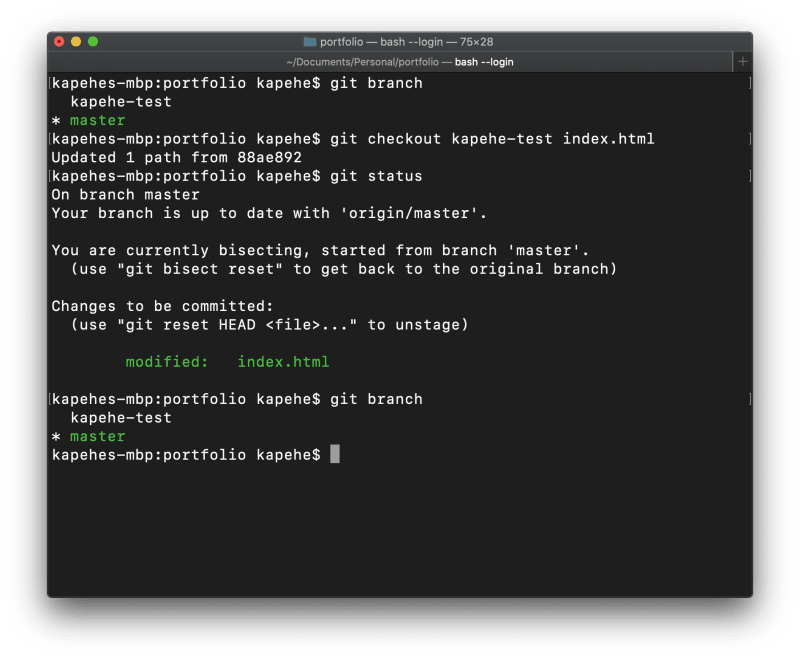
Task: Open a new tab with plus button
Action: click(x=742, y=62)
